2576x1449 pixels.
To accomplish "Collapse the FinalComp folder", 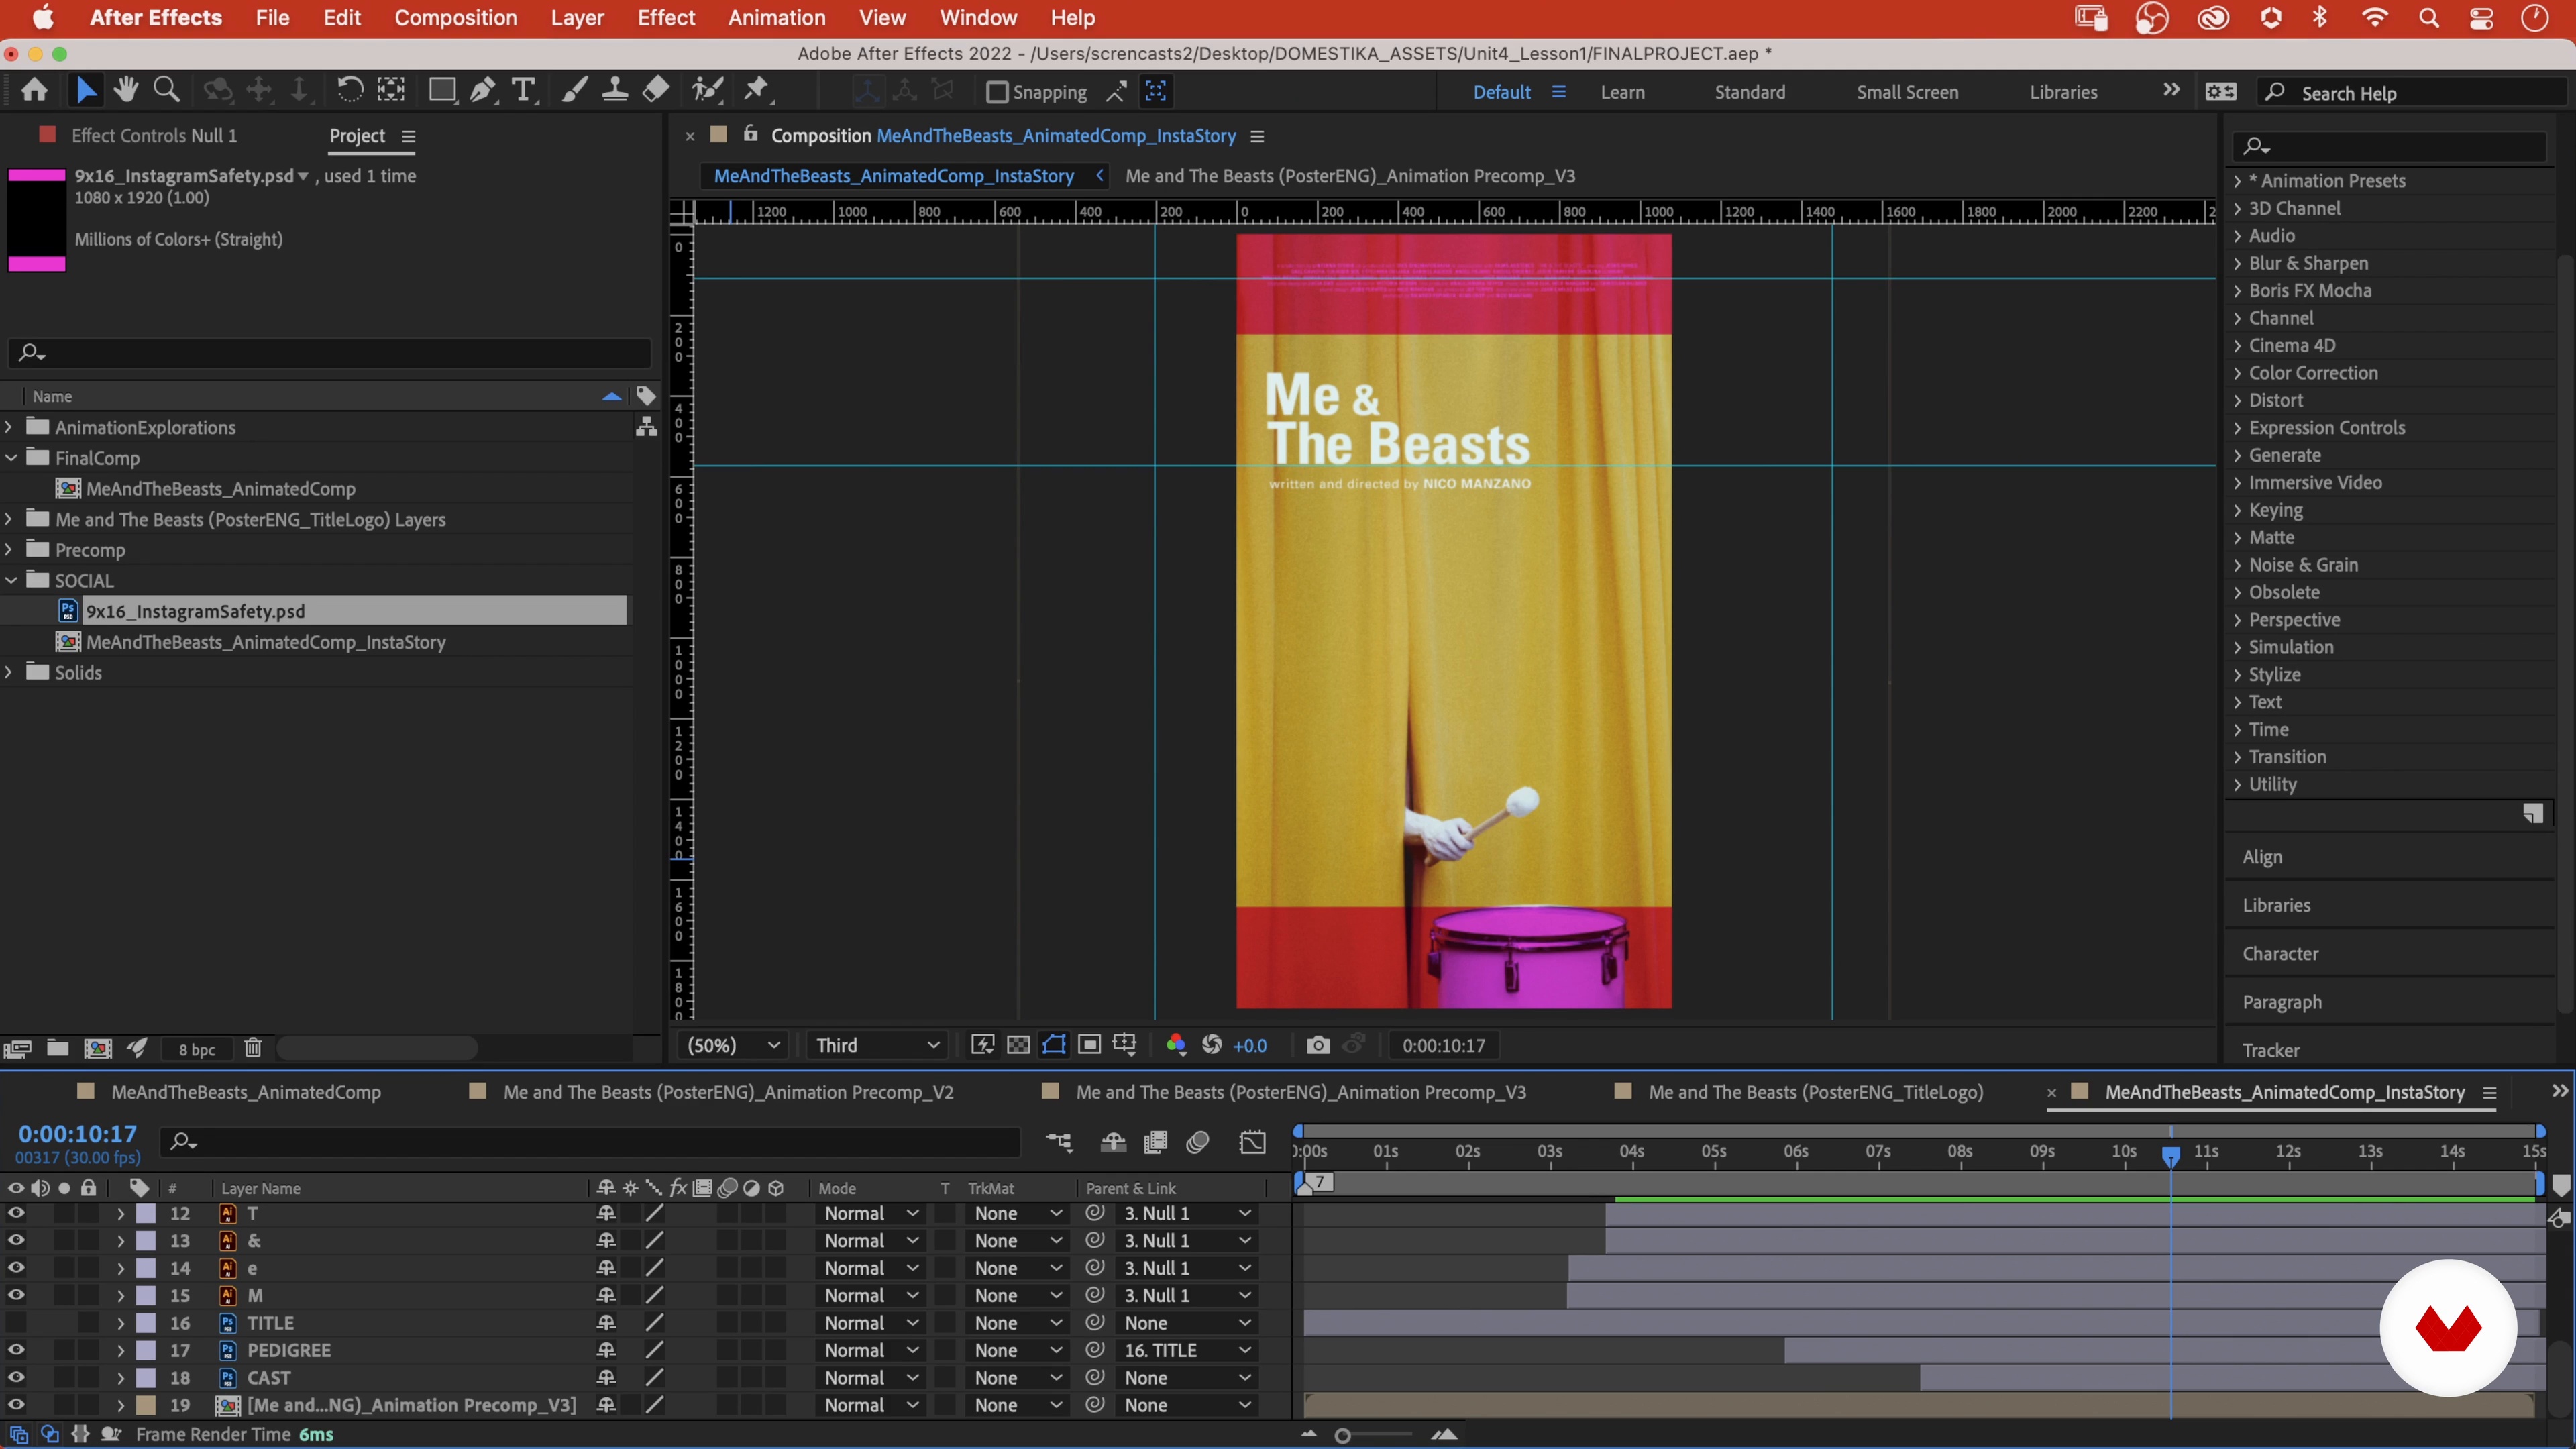I will (10, 458).
